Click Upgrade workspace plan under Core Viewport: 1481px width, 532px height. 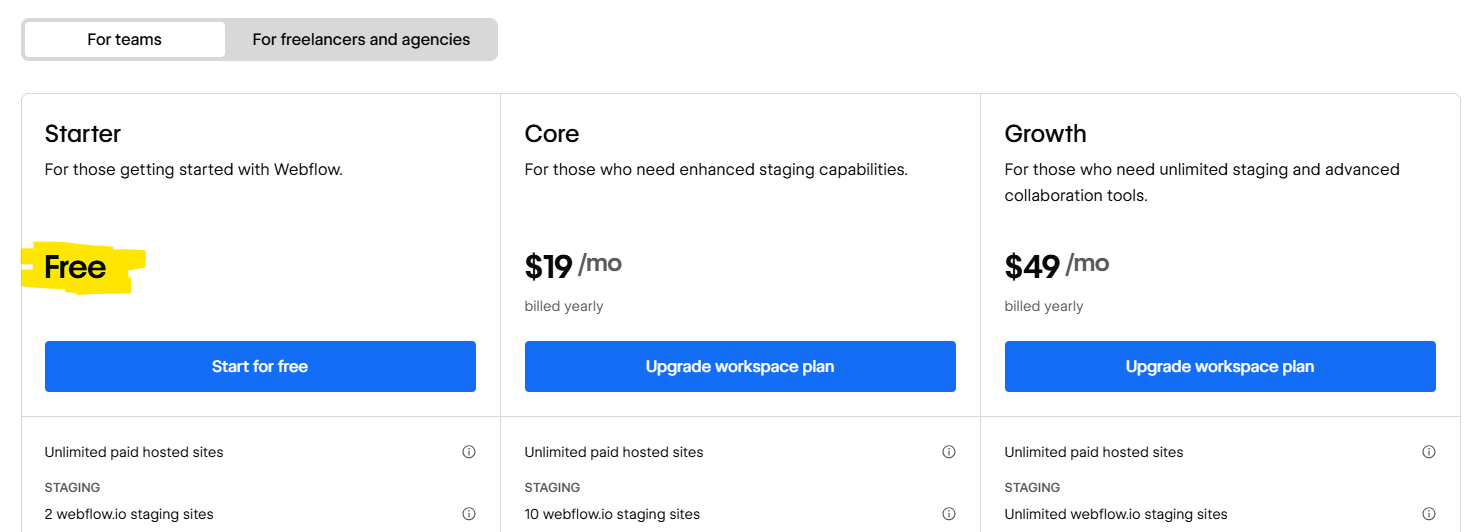tap(740, 366)
